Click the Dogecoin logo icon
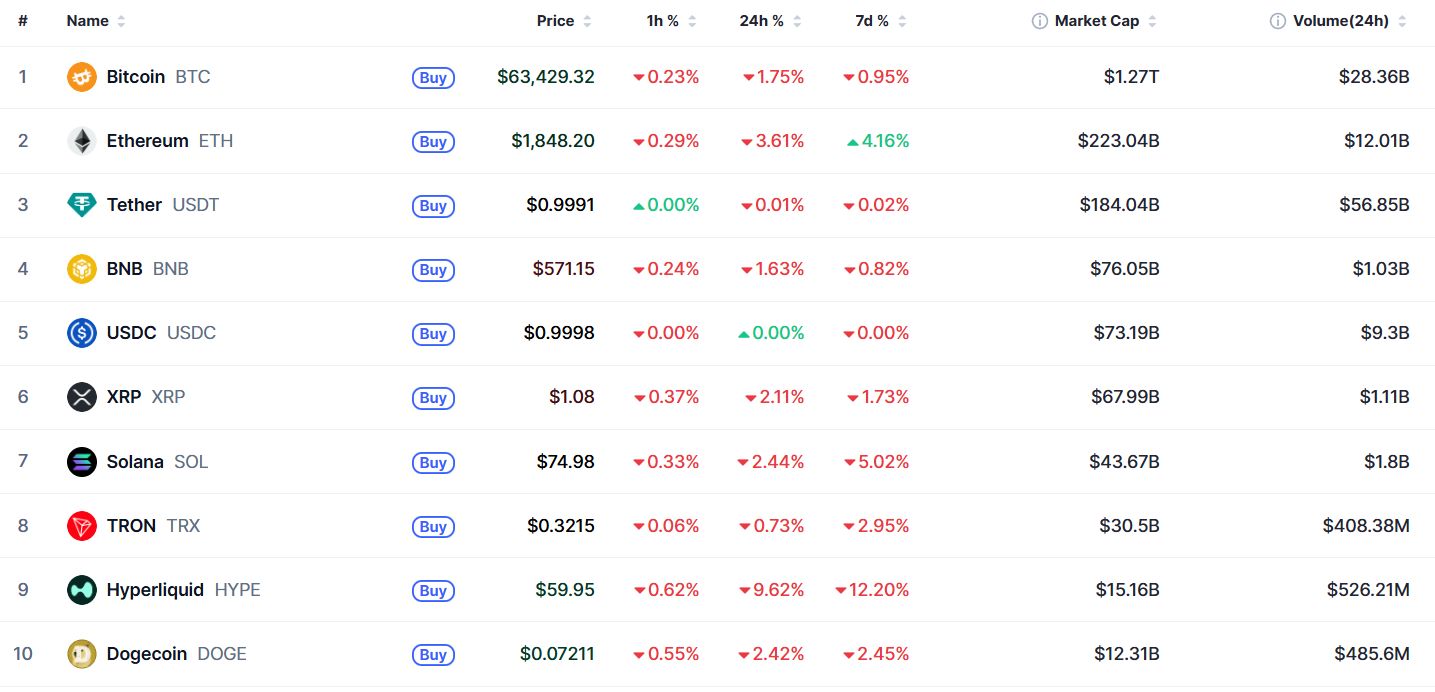This screenshot has height=692, width=1435. (x=82, y=654)
